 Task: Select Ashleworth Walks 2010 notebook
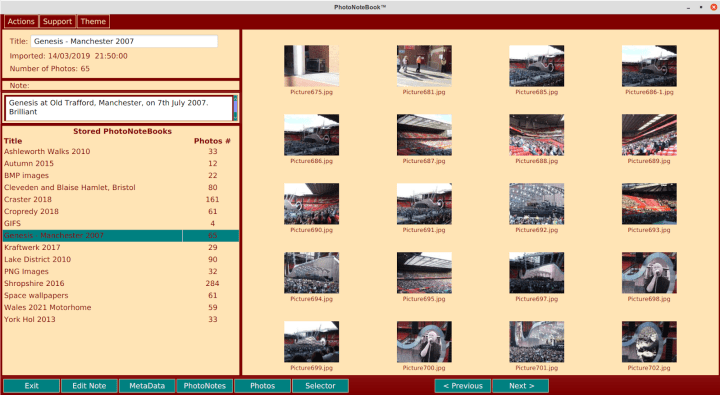(x=121, y=152)
